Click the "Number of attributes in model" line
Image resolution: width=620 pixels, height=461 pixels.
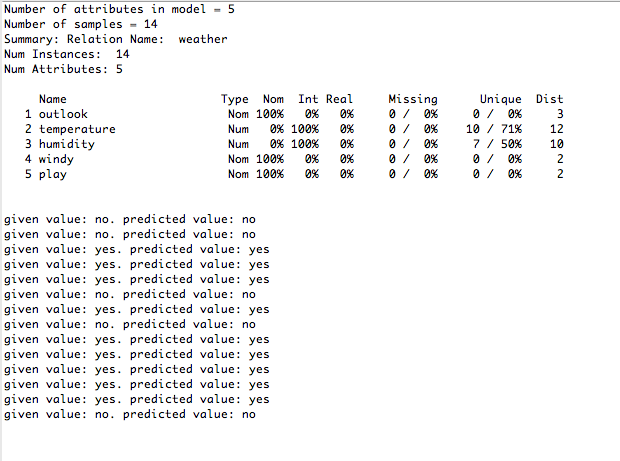pyautogui.click(x=122, y=9)
